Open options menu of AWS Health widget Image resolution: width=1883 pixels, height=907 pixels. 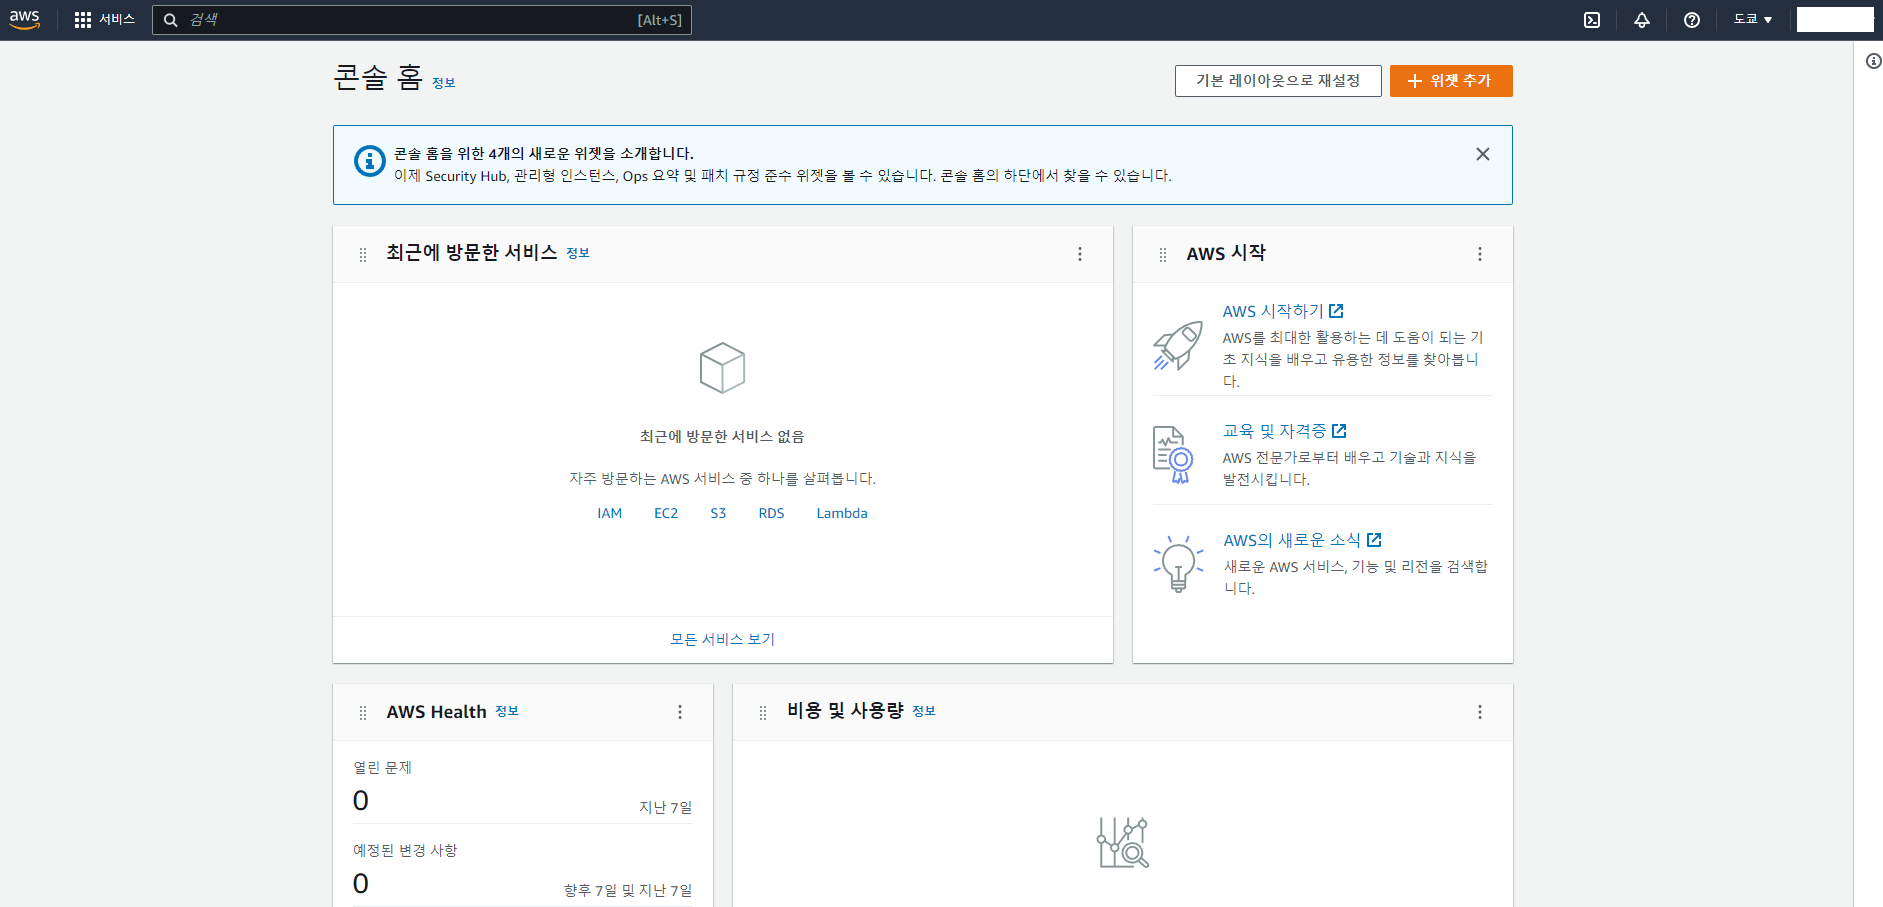point(680,712)
